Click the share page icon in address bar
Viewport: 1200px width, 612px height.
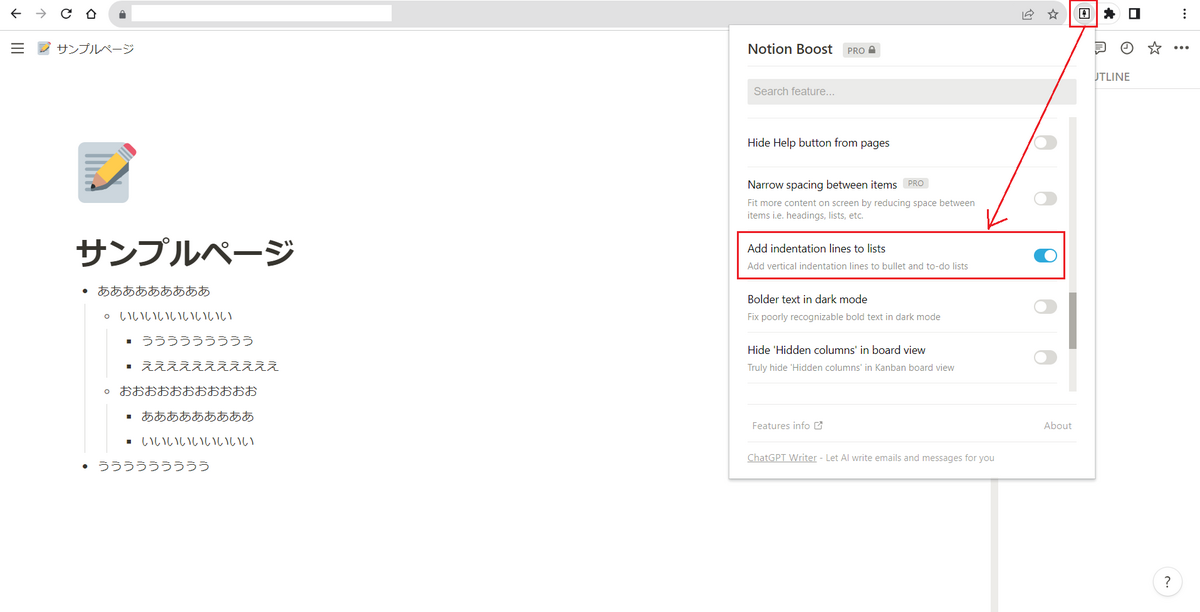[1027, 14]
